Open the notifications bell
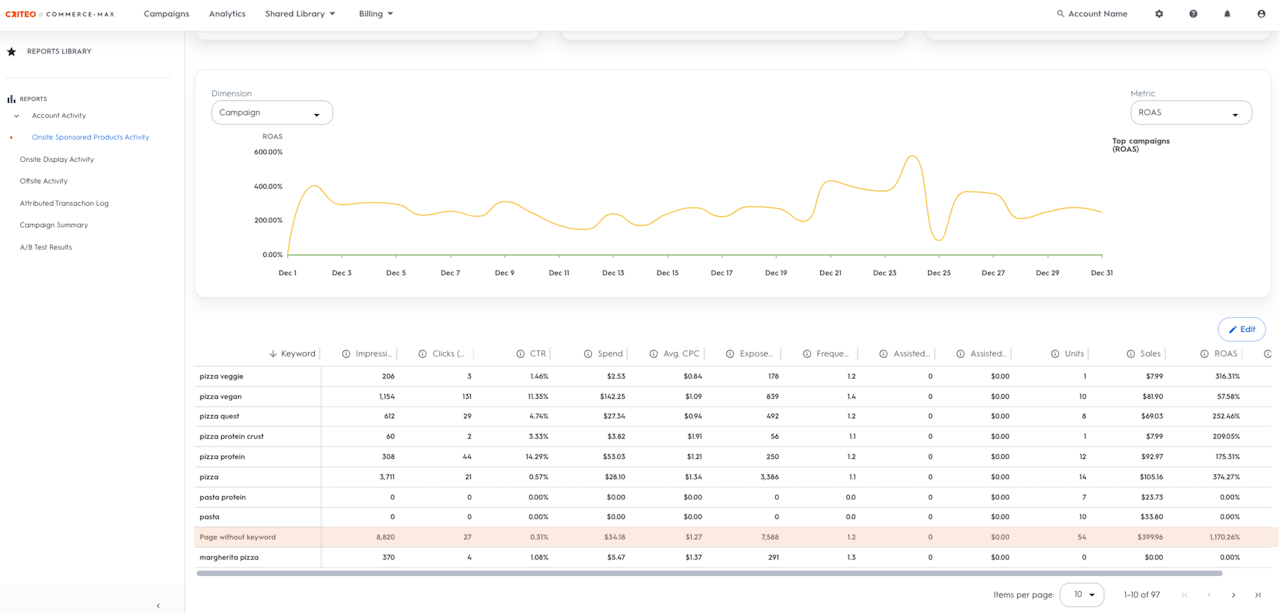This screenshot has width=1280, height=615. coord(1227,14)
